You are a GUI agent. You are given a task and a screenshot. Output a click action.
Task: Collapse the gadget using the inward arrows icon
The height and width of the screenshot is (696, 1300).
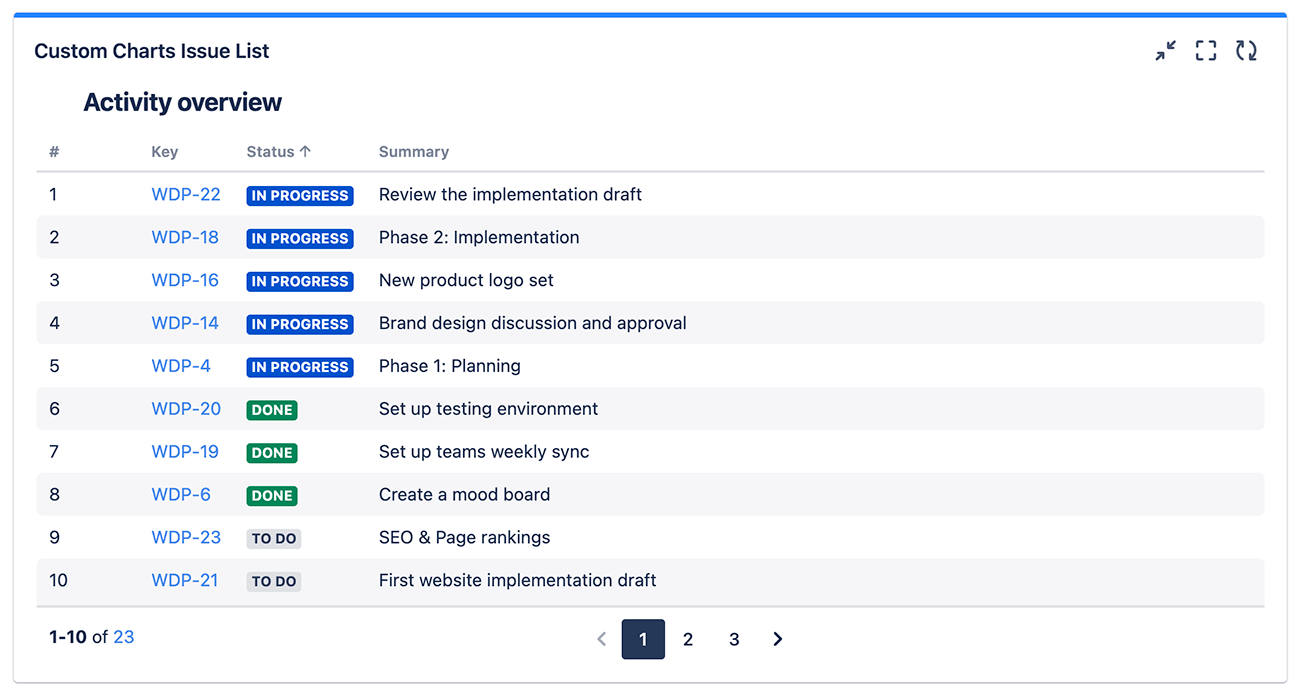pyautogui.click(x=1165, y=50)
